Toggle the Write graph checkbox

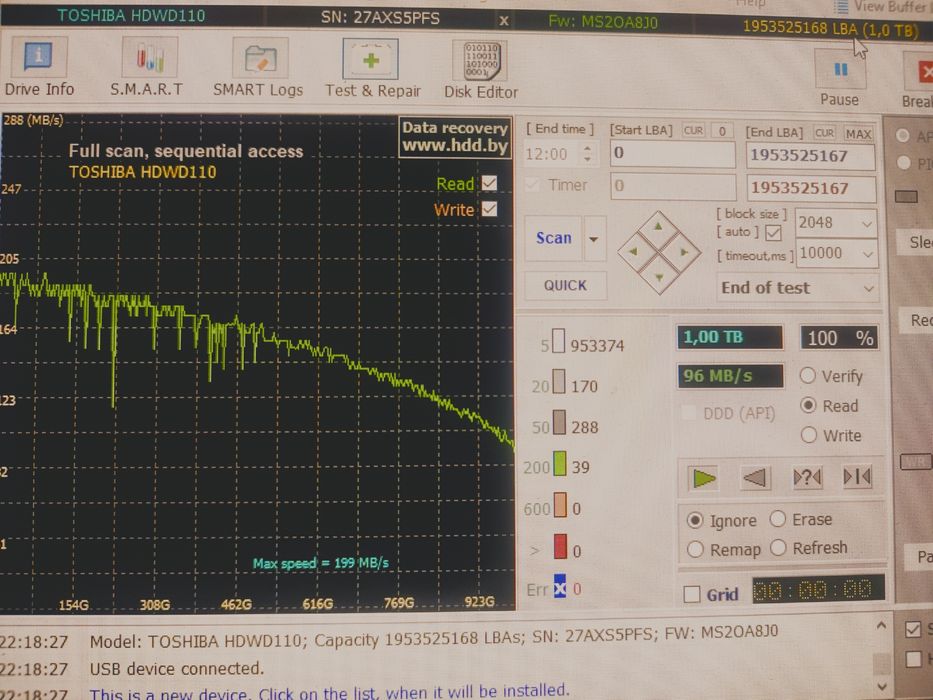click(x=490, y=209)
